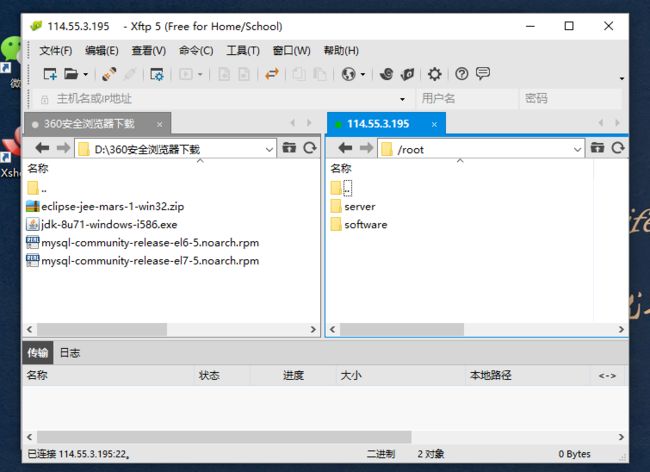This screenshot has height=472, width=650.
Task: Click the 进度 column header
Action: pos(293,375)
